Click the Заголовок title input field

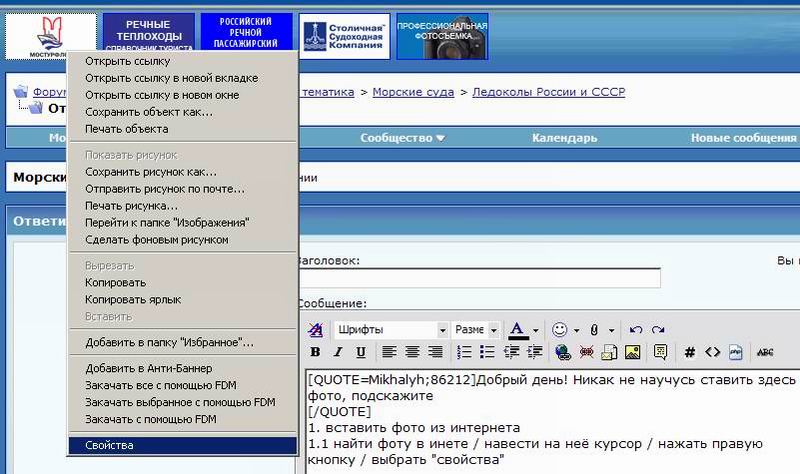point(478,279)
